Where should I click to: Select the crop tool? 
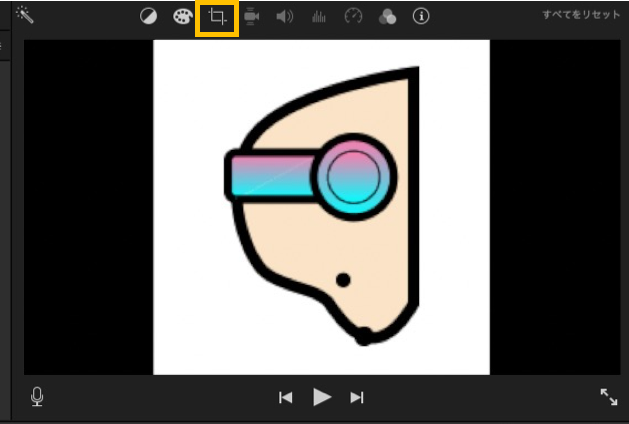tap(217, 16)
